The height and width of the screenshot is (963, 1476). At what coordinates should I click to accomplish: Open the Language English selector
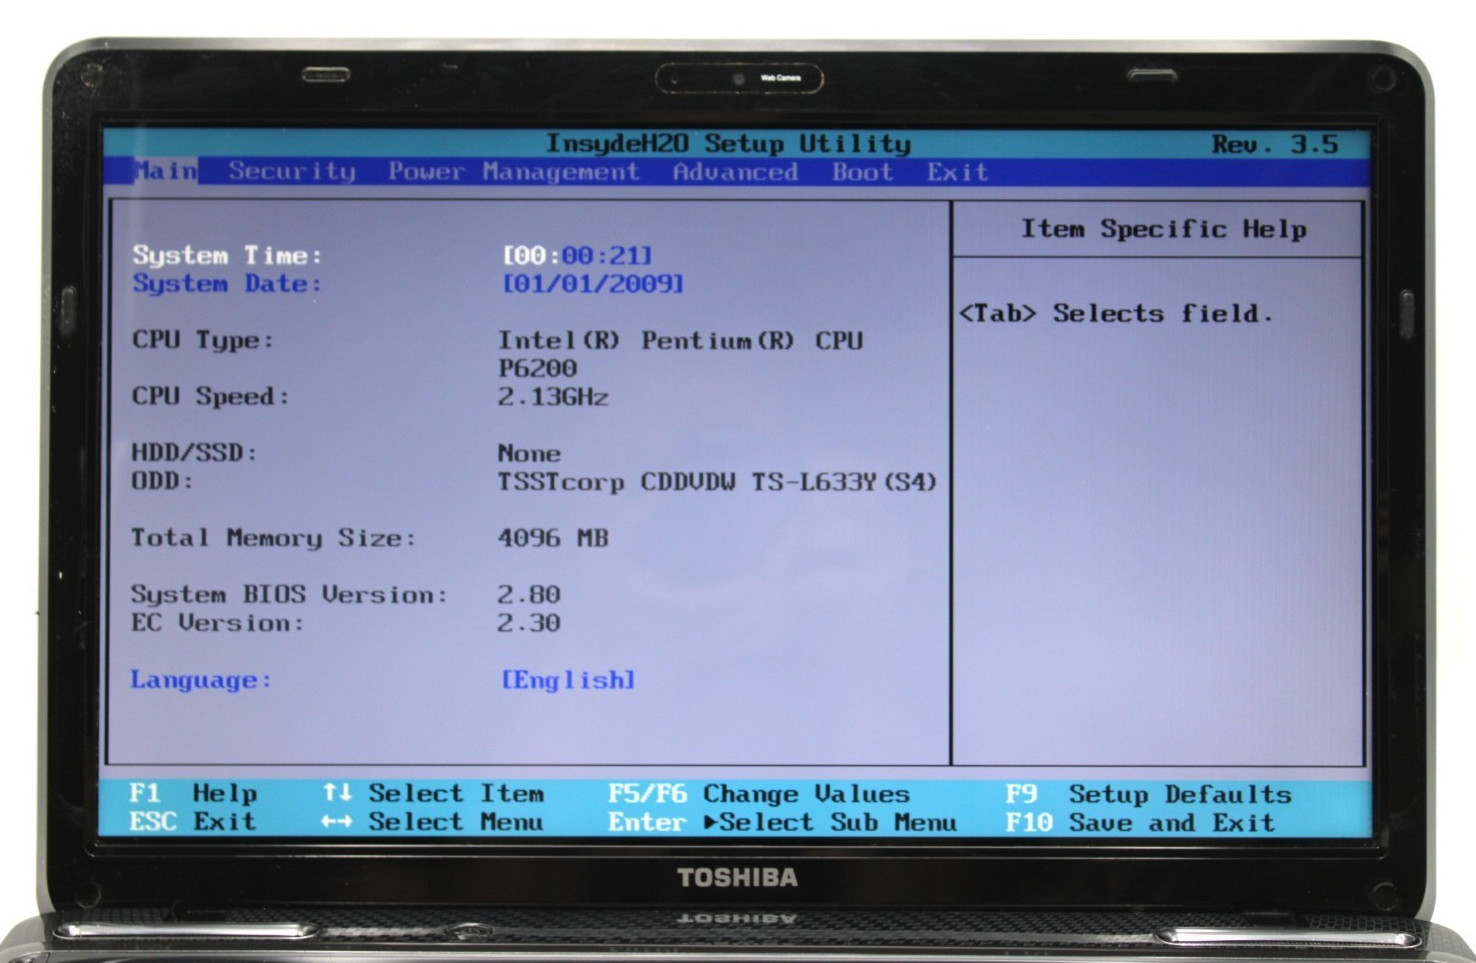tap(568, 680)
